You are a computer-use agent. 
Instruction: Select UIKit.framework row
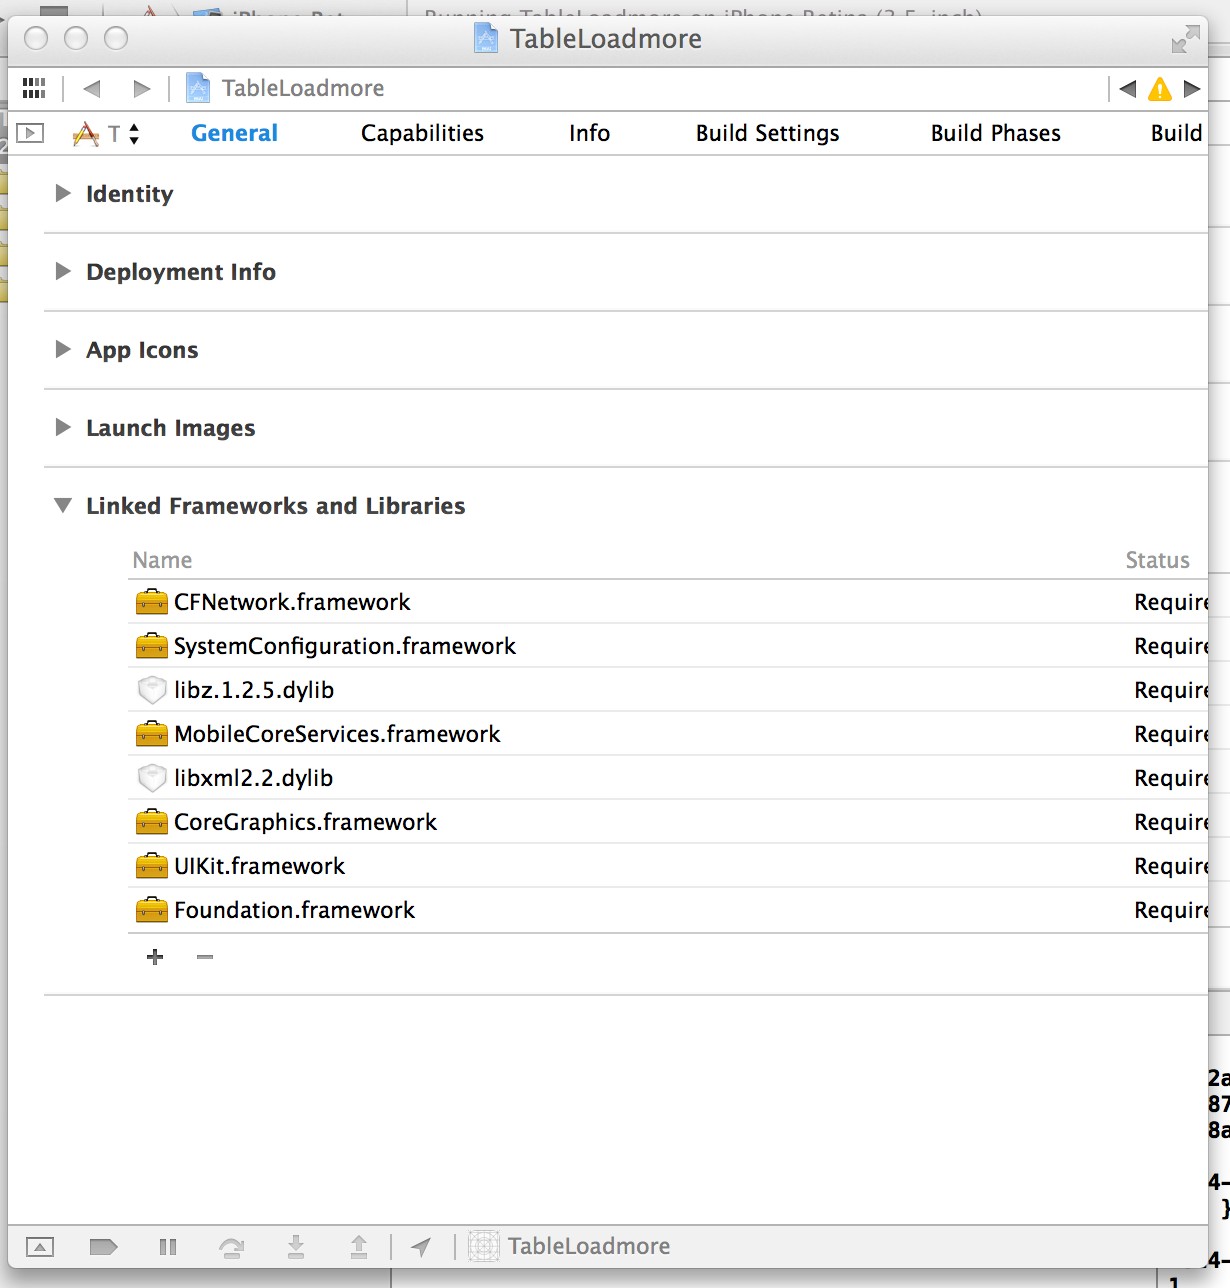(x=668, y=866)
